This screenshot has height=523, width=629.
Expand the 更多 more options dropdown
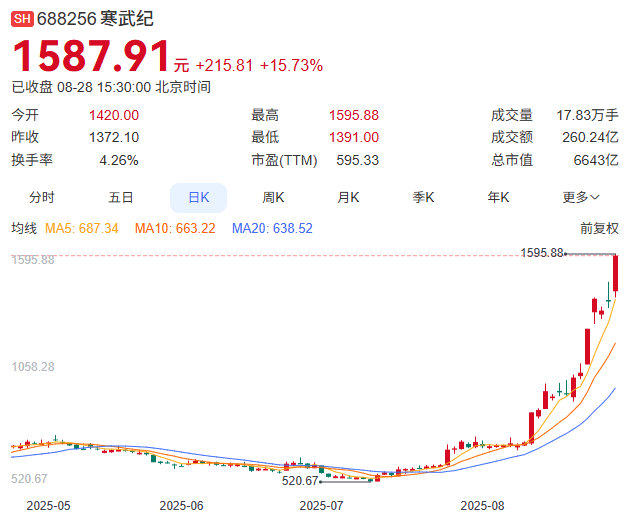click(x=581, y=197)
